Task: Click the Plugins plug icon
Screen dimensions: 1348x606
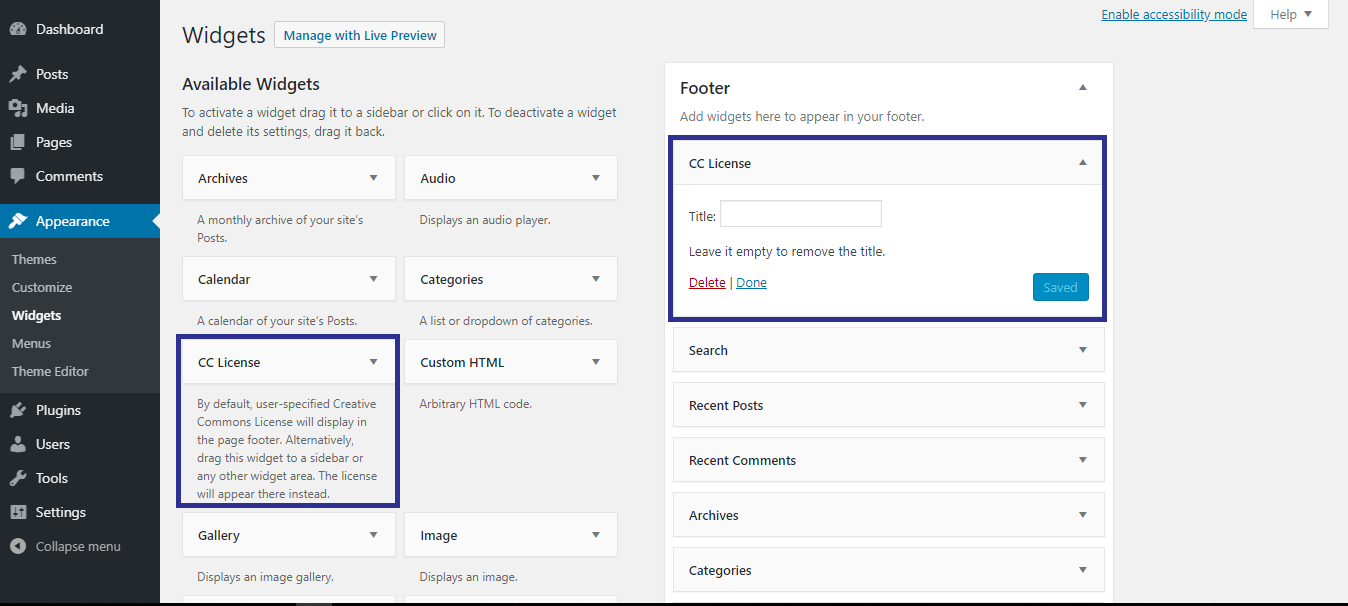Action: click(x=18, y=410)
